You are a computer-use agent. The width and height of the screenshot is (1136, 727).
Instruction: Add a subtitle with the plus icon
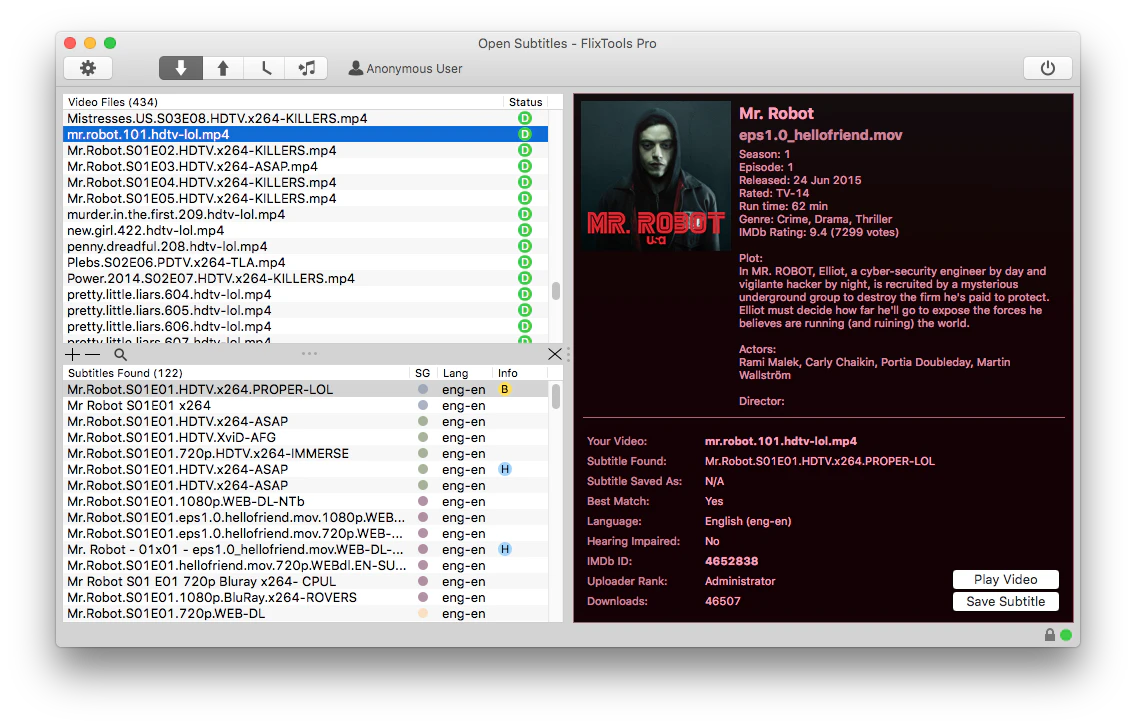71,354
